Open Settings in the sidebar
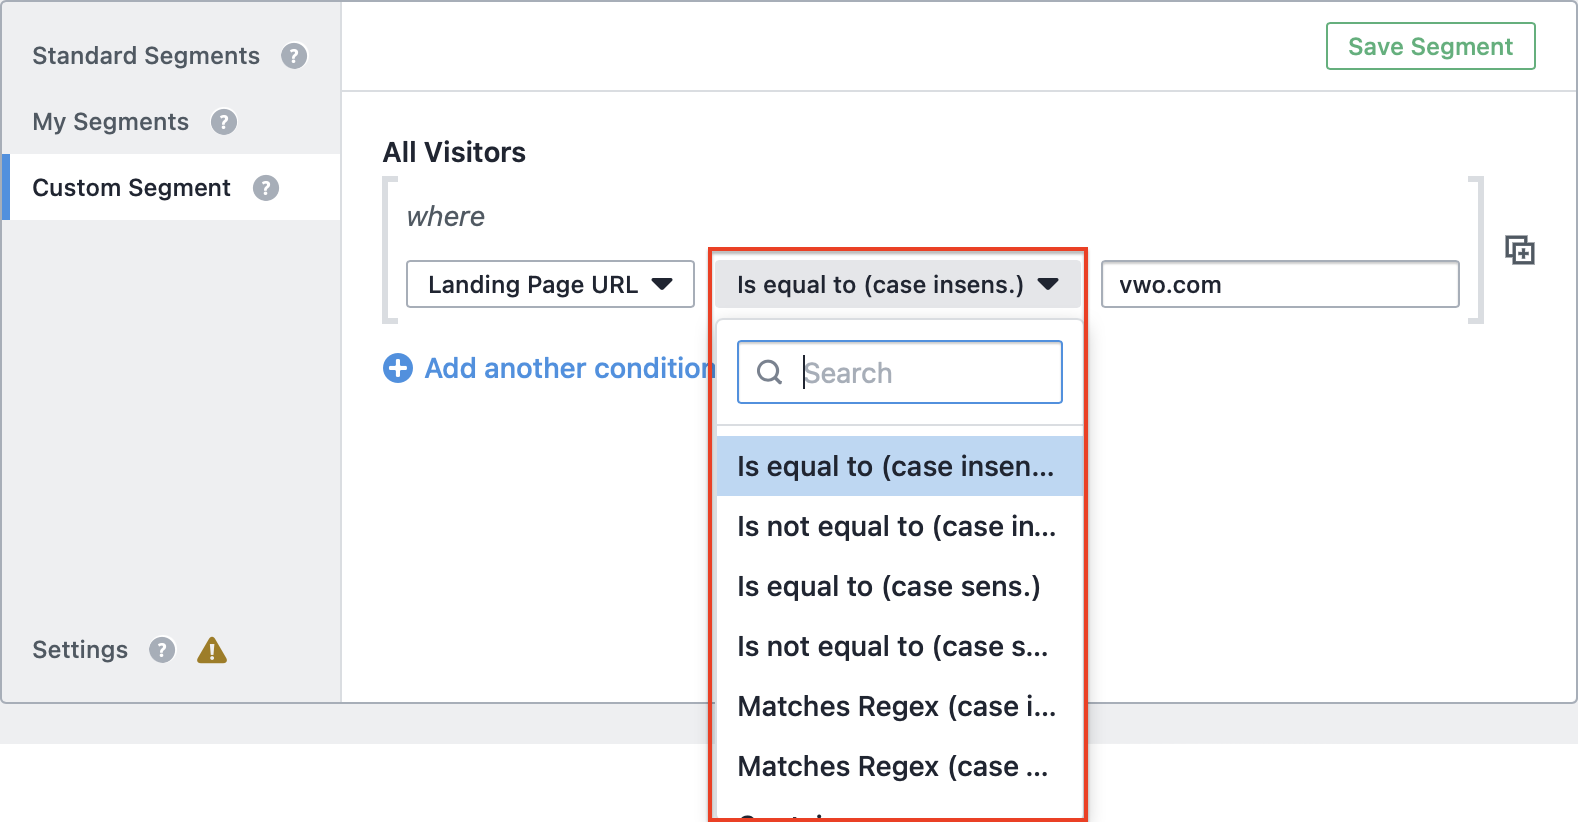1578x822 pixels. pyautogui.click(x=80, y=650)
